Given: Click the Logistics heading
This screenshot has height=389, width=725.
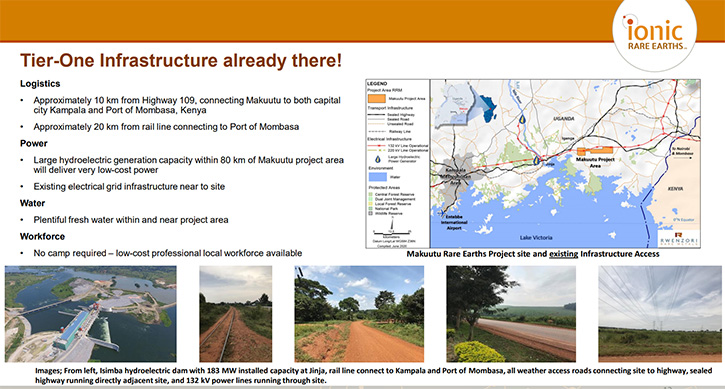Looking at the screenshot, I should (40, 84).
